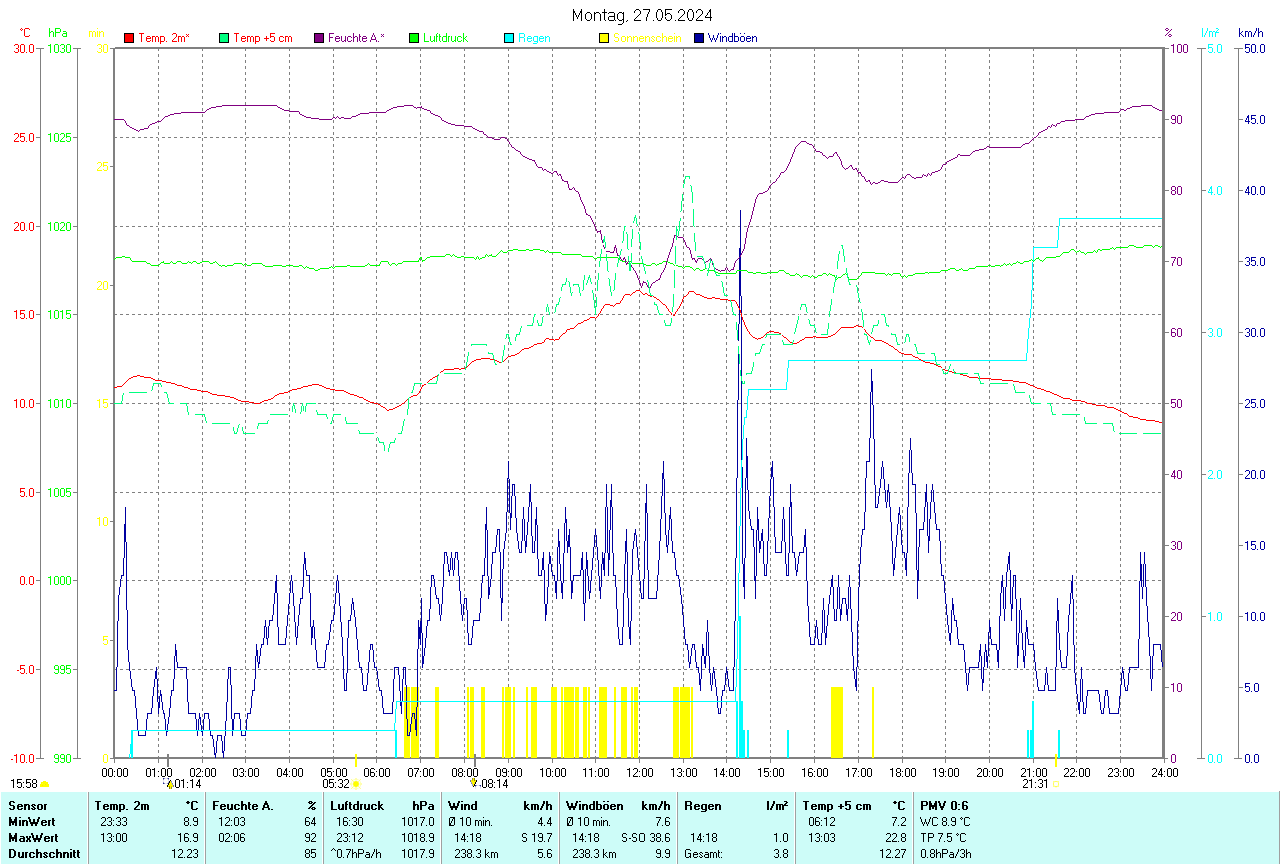
Task: Click the 00:00 time axis label
Action: click(115, 772)
